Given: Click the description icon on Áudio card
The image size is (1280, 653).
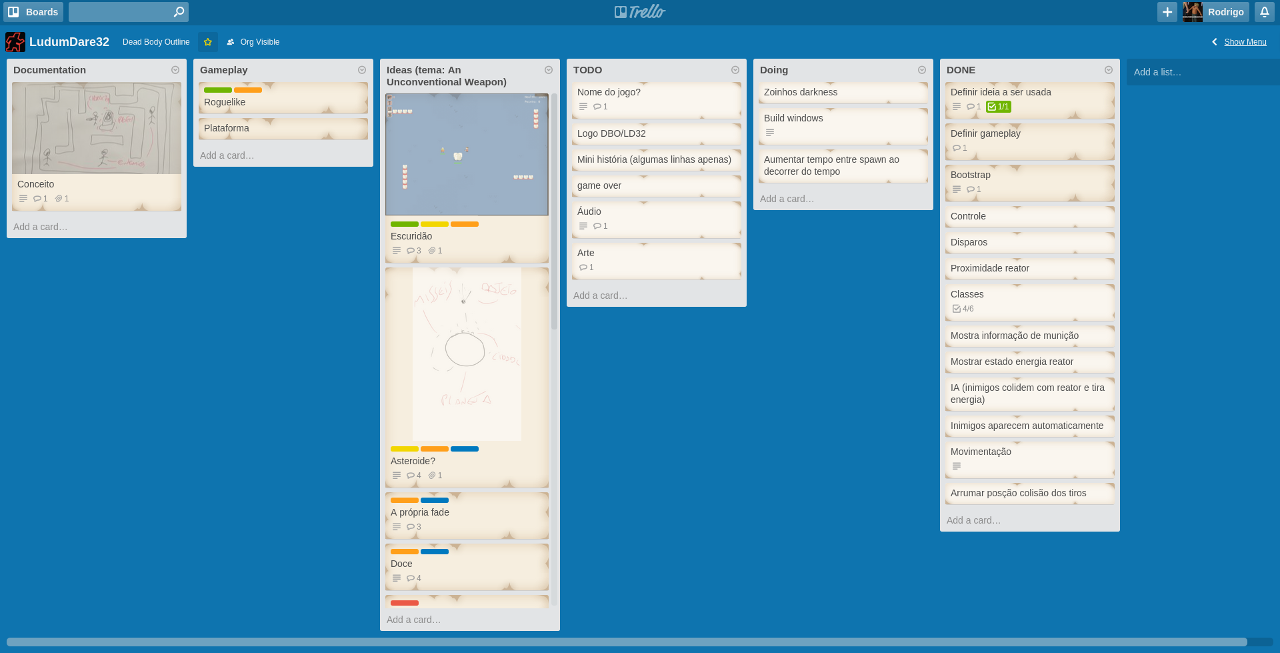Looking at the screenshot, I should (x=583, y=226).
